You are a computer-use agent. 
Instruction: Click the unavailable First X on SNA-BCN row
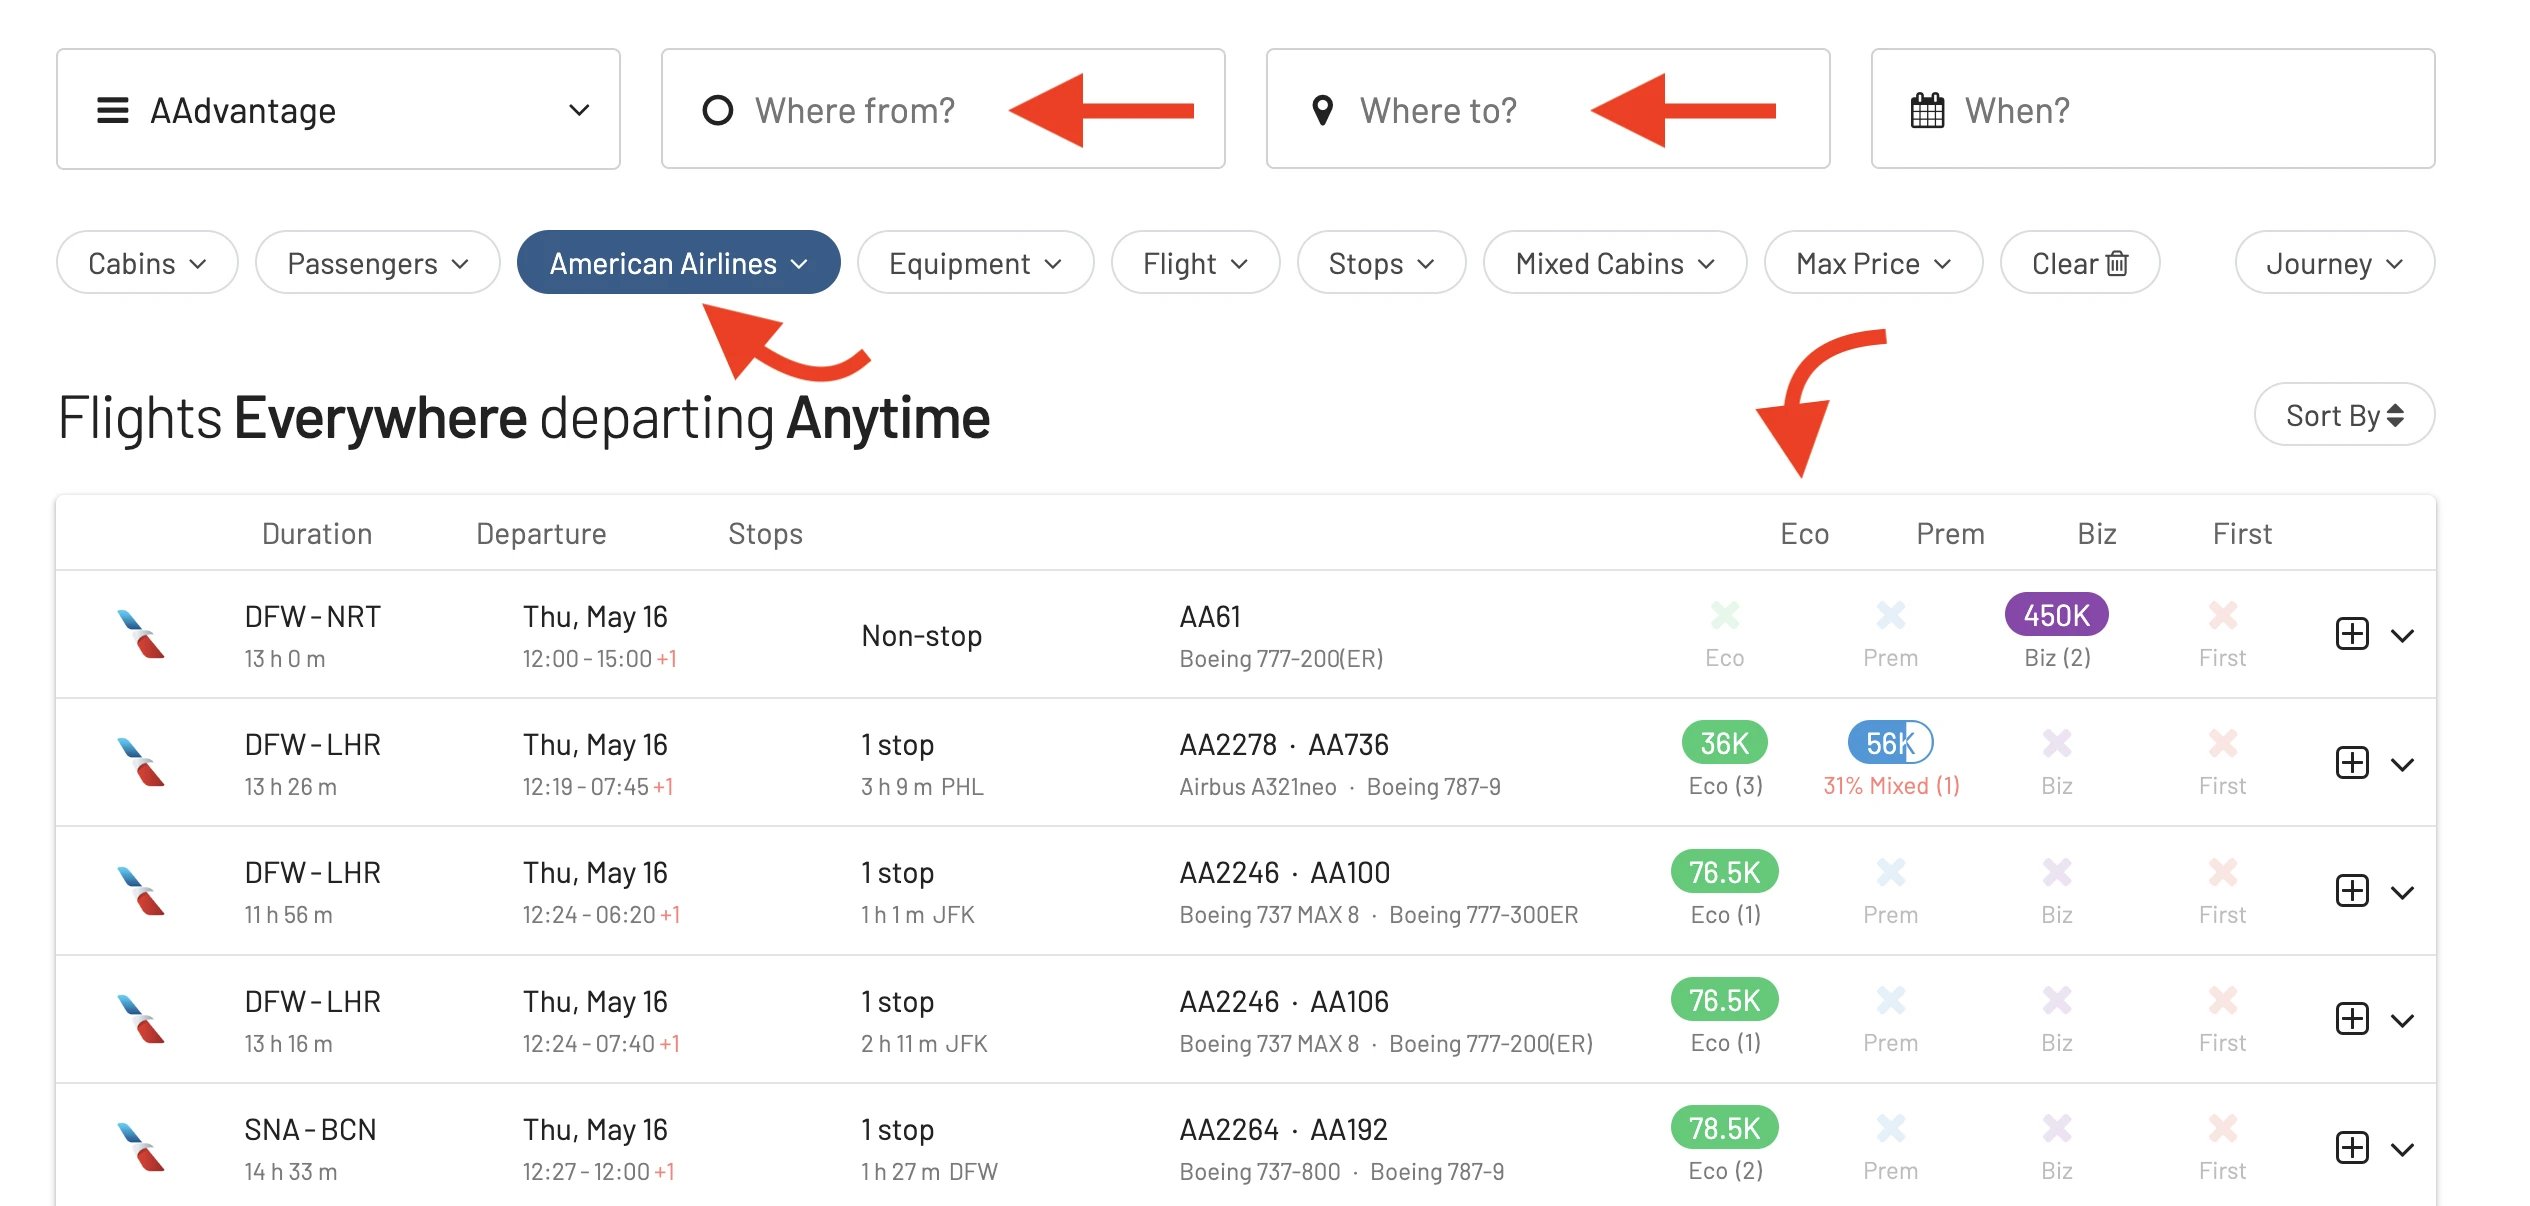[2222, 1127]
